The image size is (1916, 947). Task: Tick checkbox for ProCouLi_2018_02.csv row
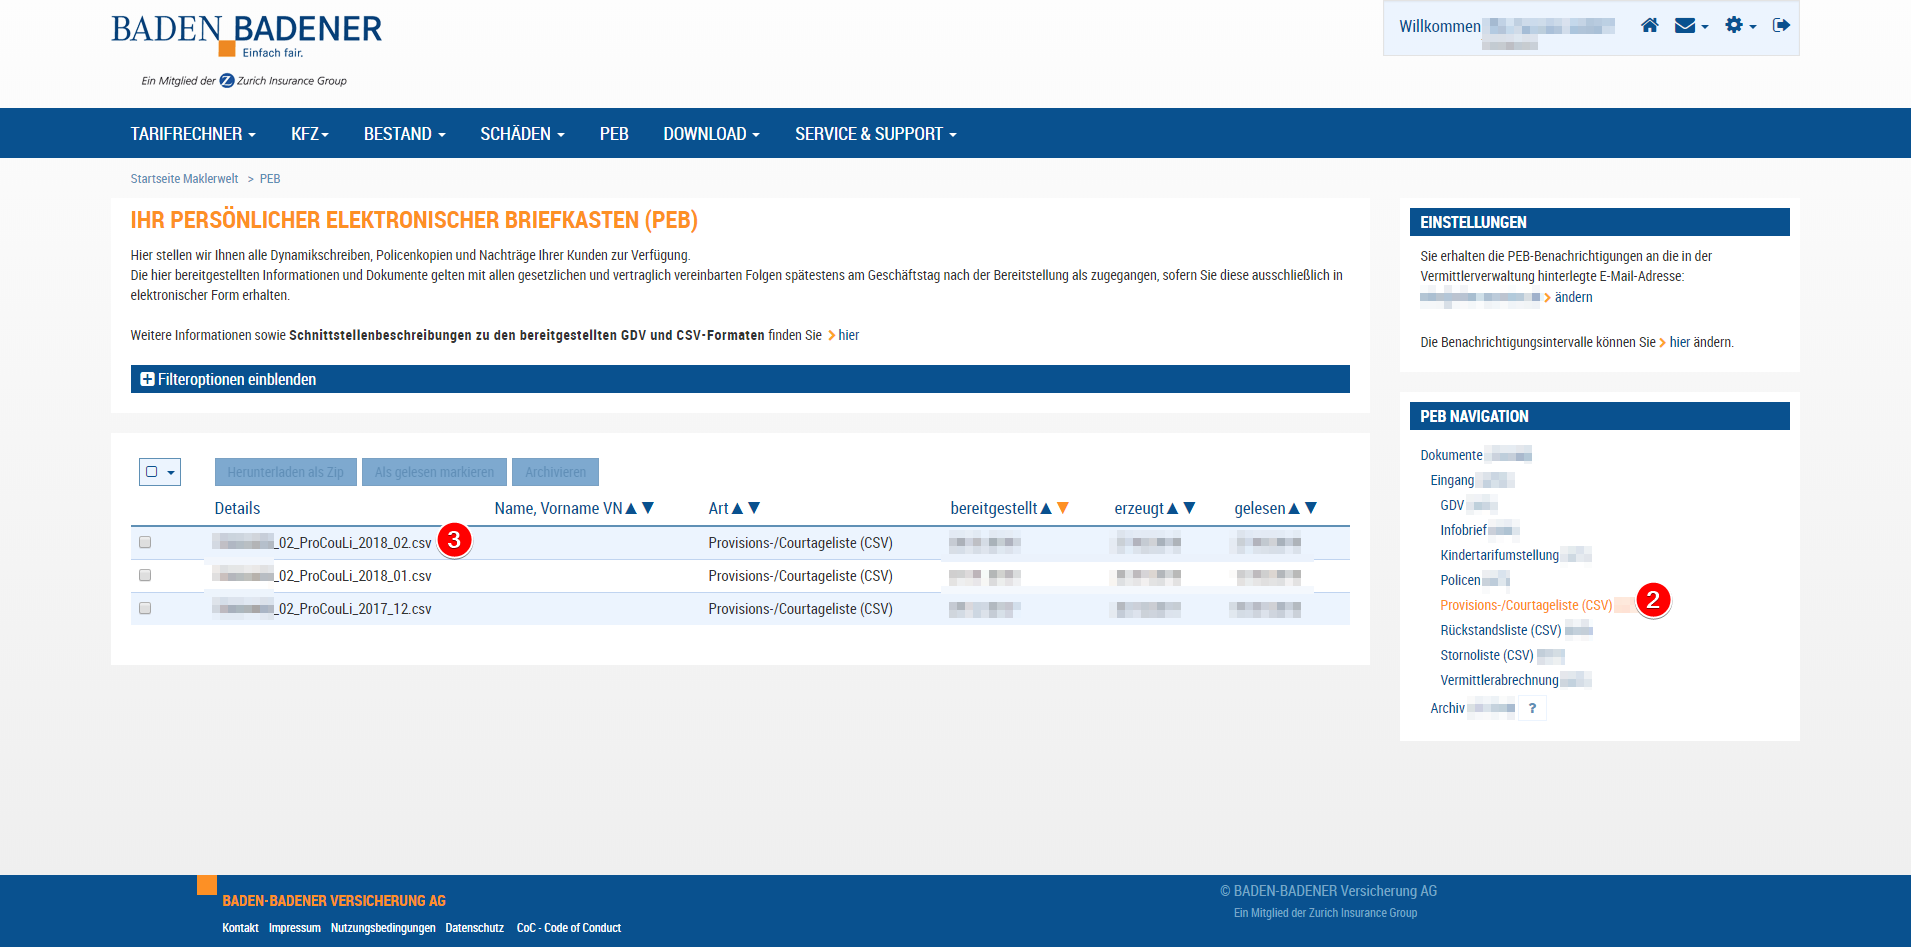[145, 542]
